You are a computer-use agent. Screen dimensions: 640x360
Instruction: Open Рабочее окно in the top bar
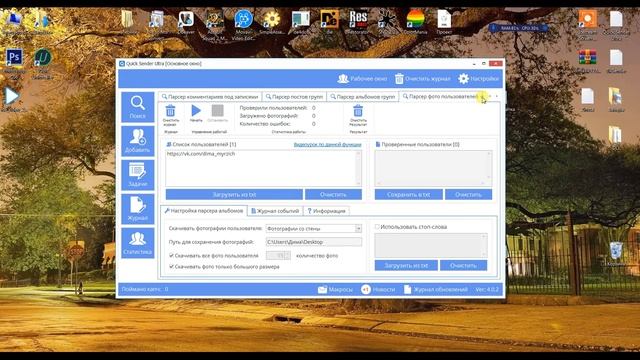[x=362, y=79]
